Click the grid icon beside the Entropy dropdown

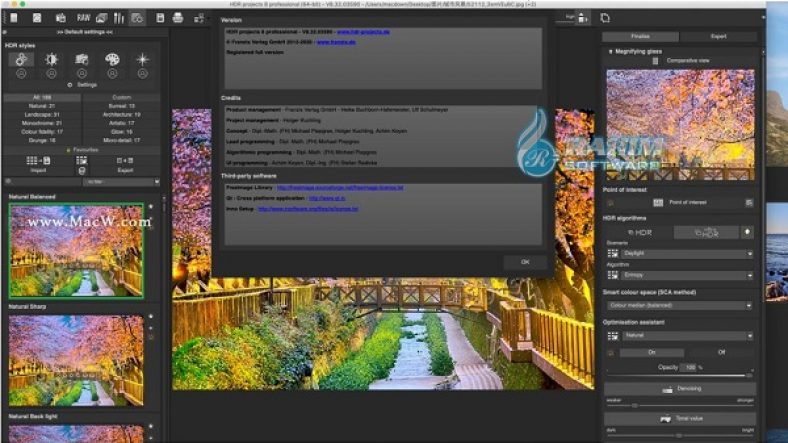point(613,275)
